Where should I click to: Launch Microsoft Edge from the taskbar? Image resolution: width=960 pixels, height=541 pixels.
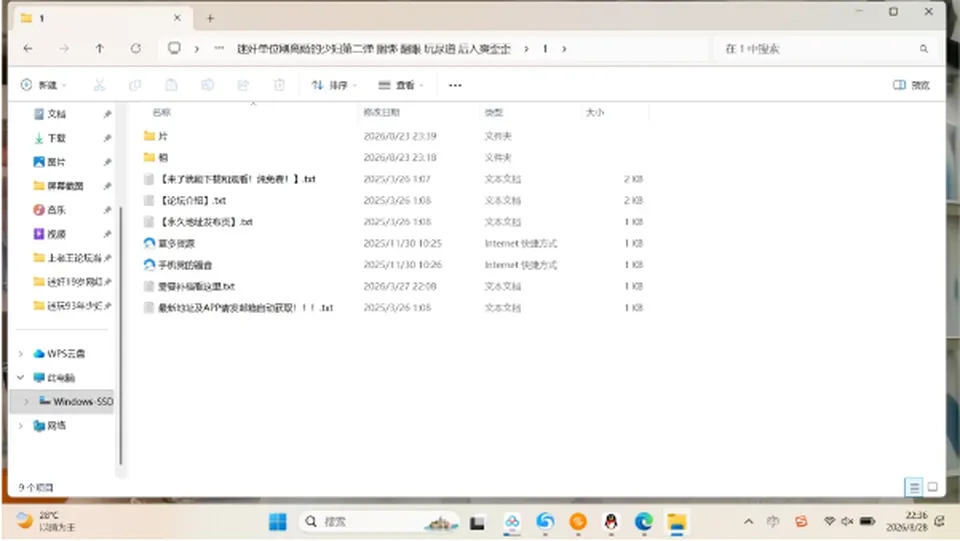pos(643,522)
